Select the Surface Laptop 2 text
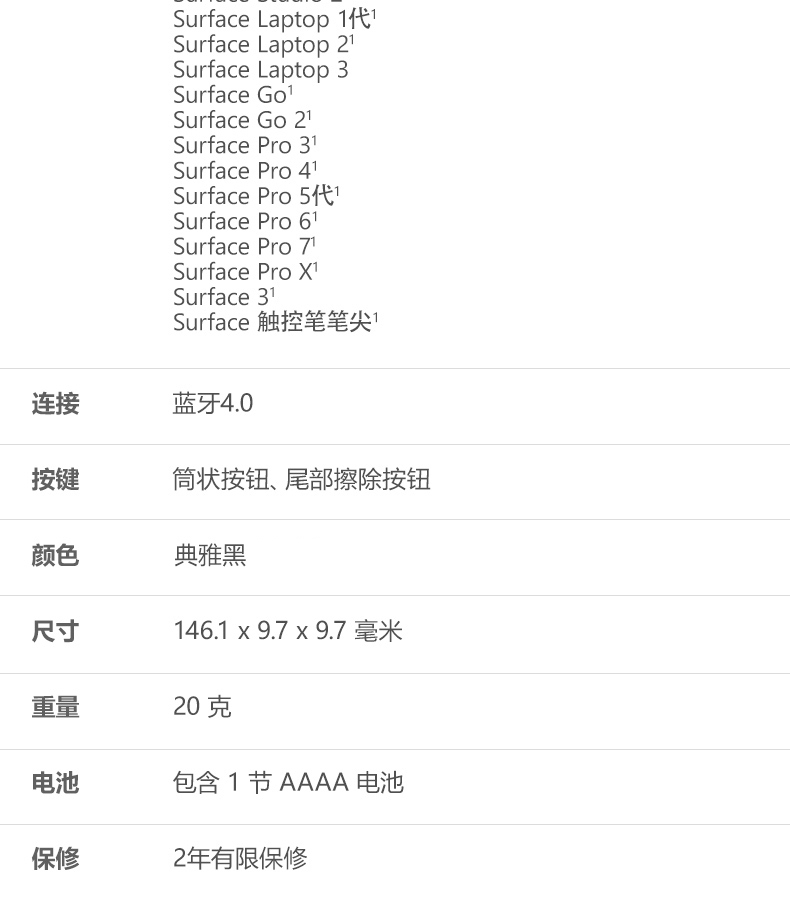The image size is (790, 903). (x=264, y=44)
